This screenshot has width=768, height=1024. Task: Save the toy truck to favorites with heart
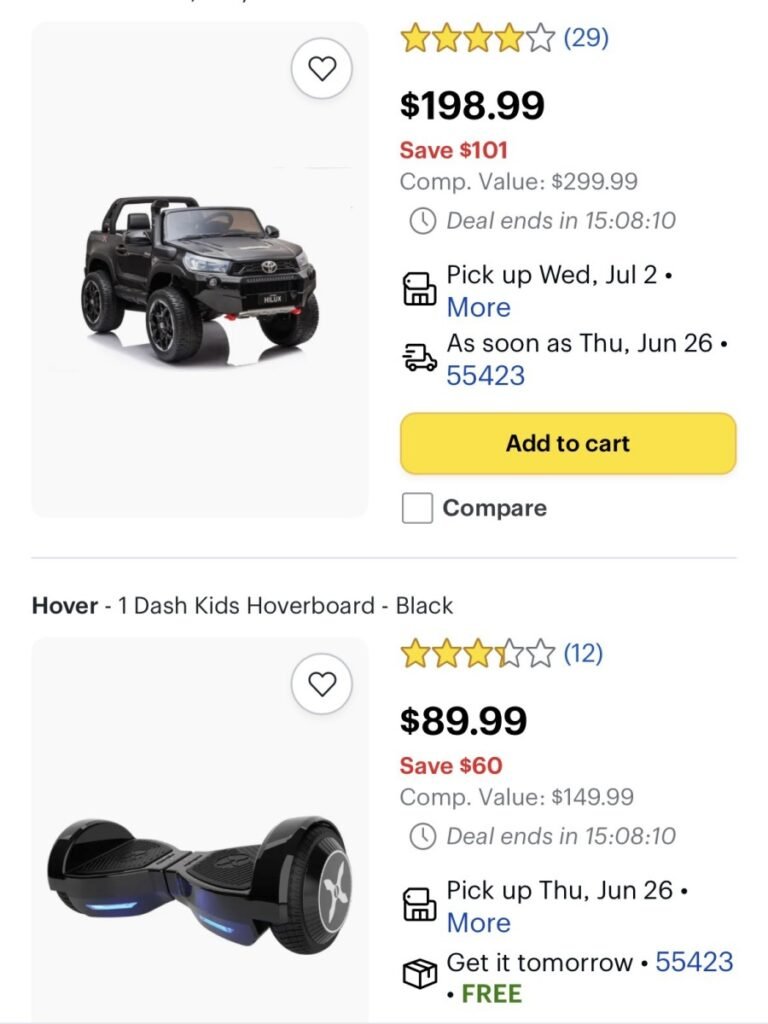[321, 69]
